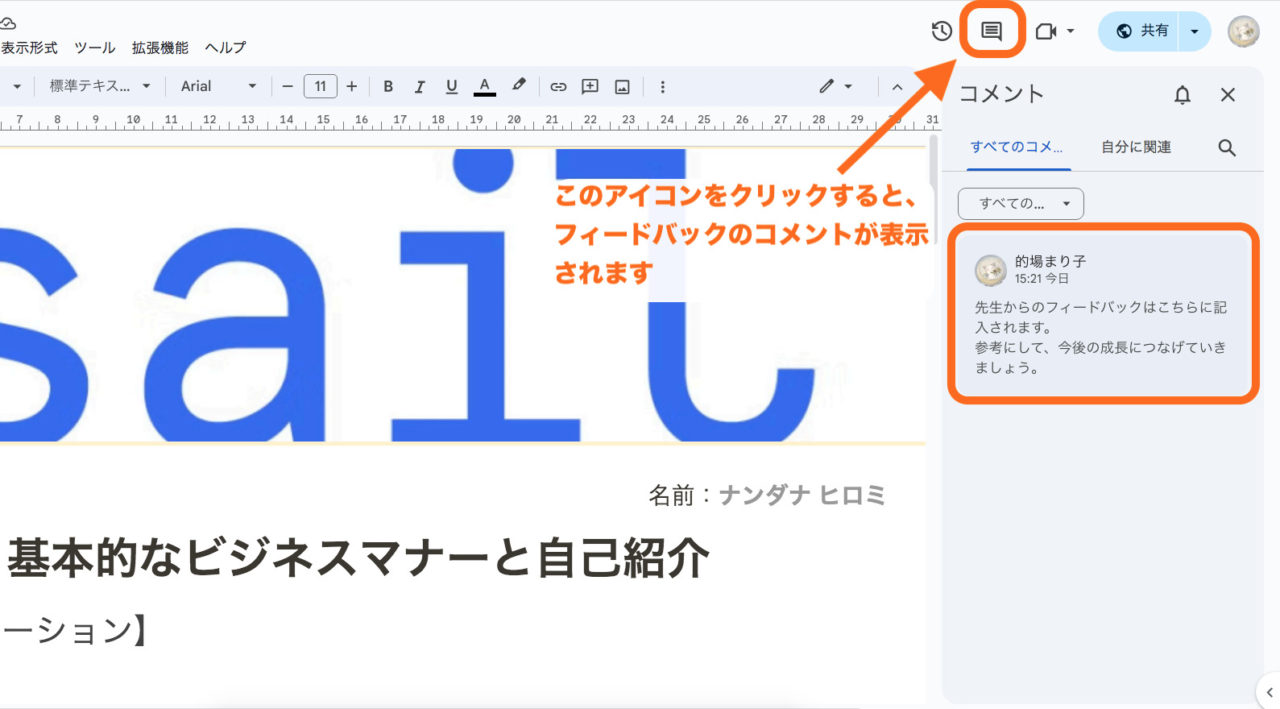
Task: Open comment notification bell settings
Action: pyautogui.click(x=1182, y=95)
